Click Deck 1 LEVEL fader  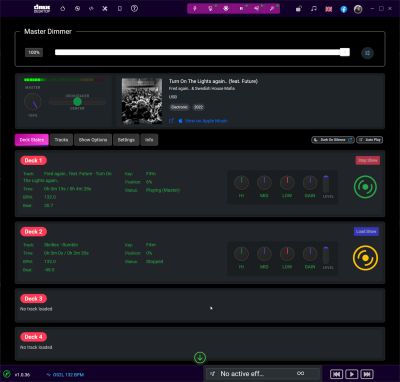tap(326, 184)
